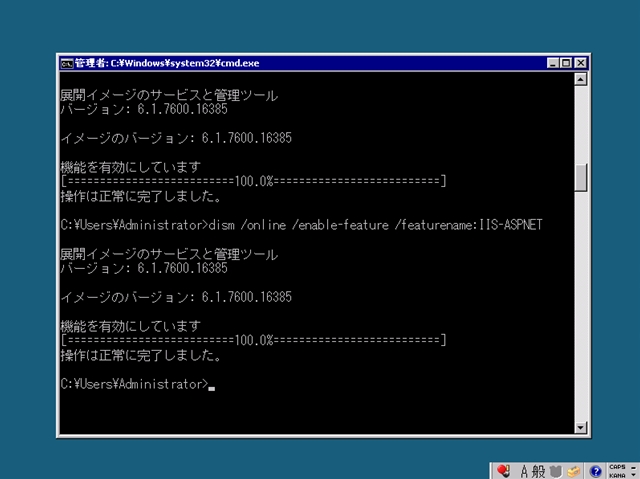This screenshot has width=640, height=479.
Task: Click the first 'イメージのバージョン: 6.1.7600.16385' line
Action: pyautogui.click(x=176, y=138)
